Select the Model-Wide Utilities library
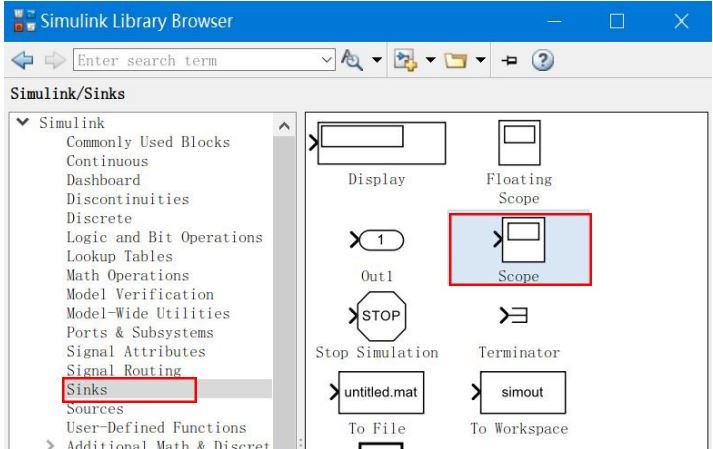 coord(148,314)
